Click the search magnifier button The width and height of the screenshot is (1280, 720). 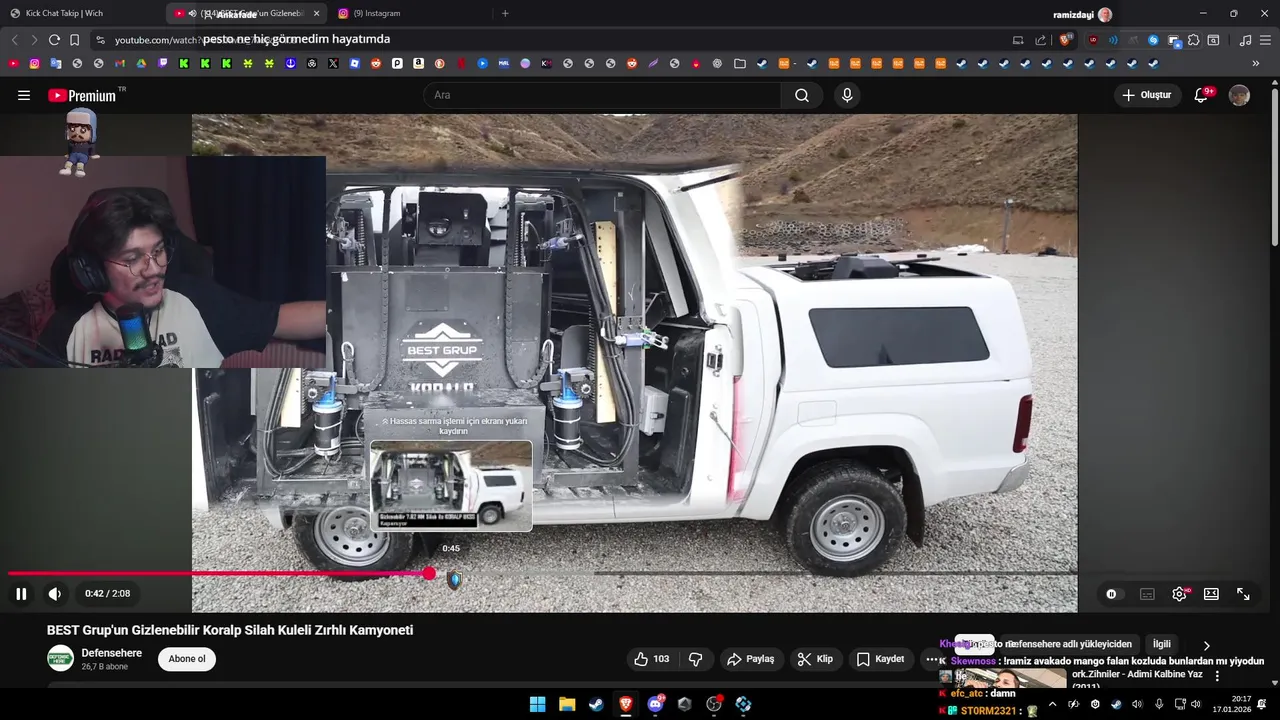802,95
